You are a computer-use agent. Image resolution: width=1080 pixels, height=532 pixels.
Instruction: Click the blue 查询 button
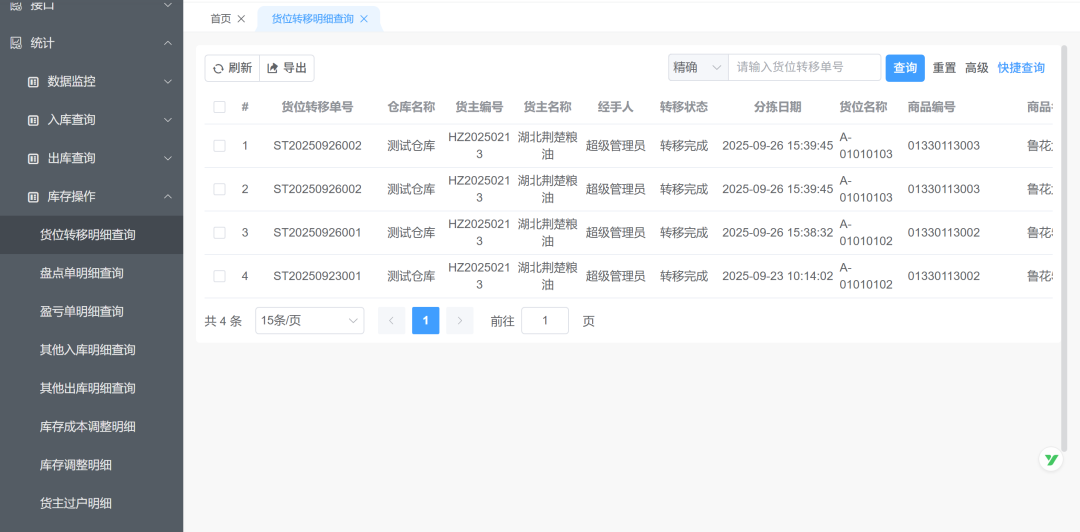coord(905,68)
